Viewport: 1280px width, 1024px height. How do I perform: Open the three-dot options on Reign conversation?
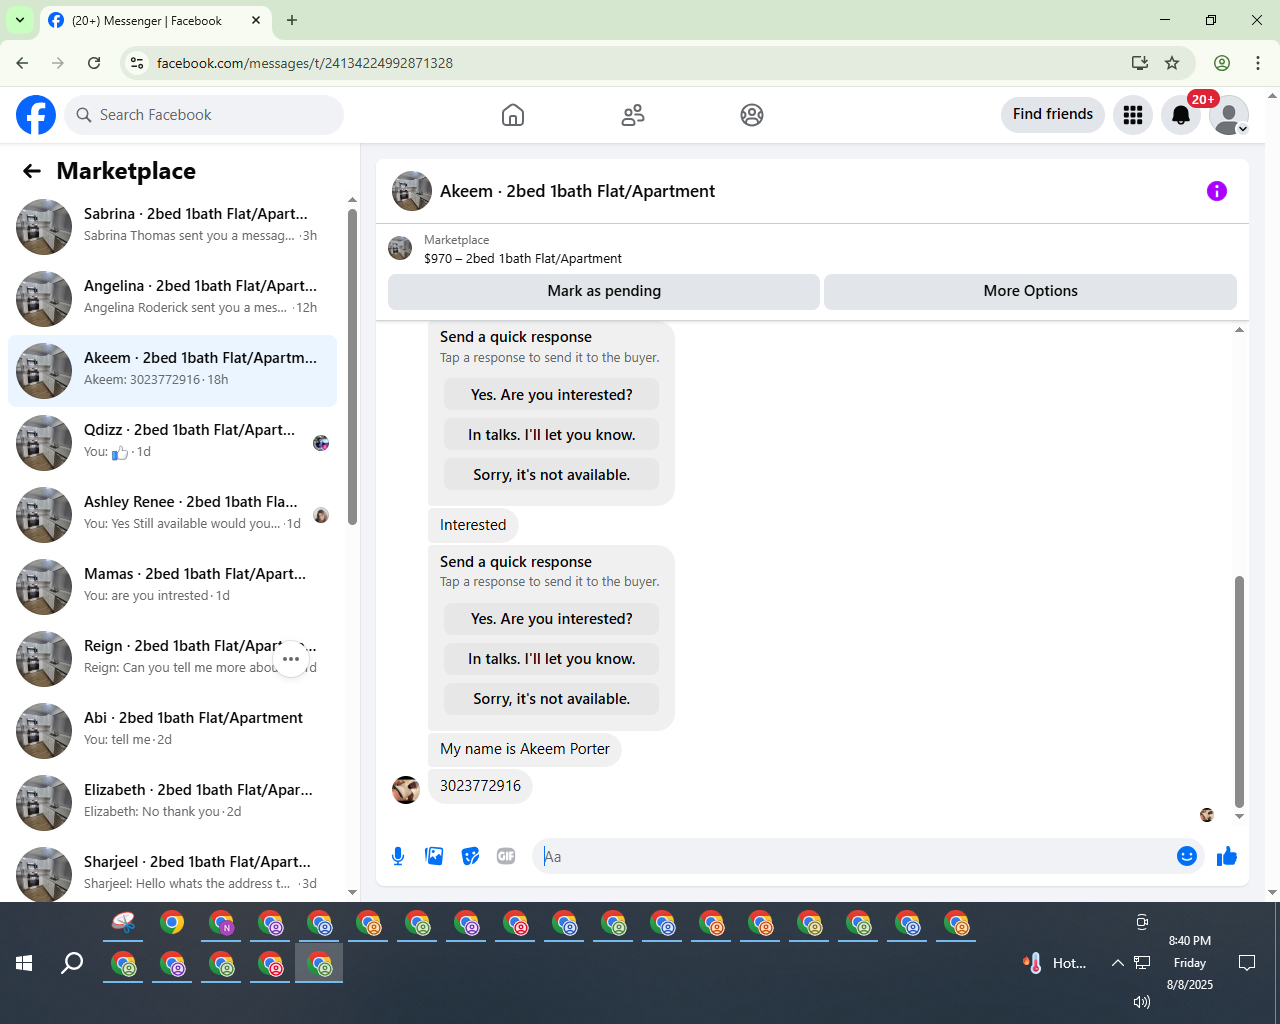[x=291, y=659]
